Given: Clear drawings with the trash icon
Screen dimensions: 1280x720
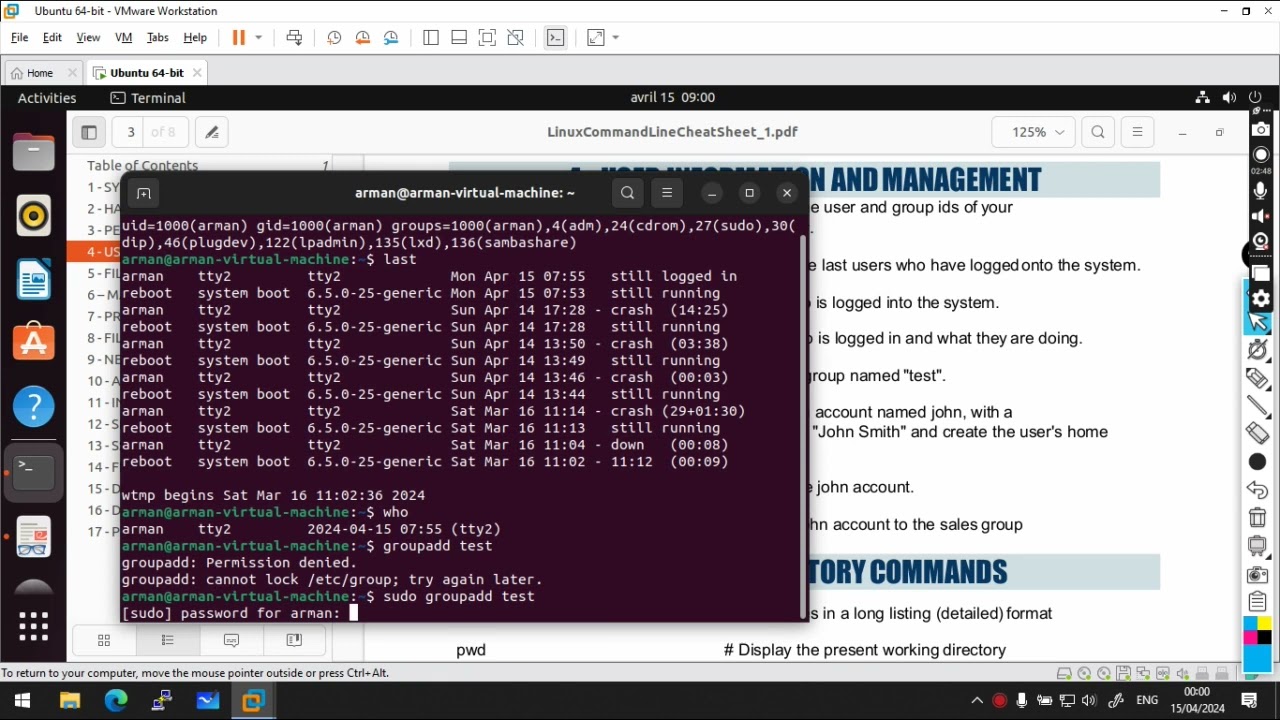Looking at the screenshot, I should point(1258,518).
